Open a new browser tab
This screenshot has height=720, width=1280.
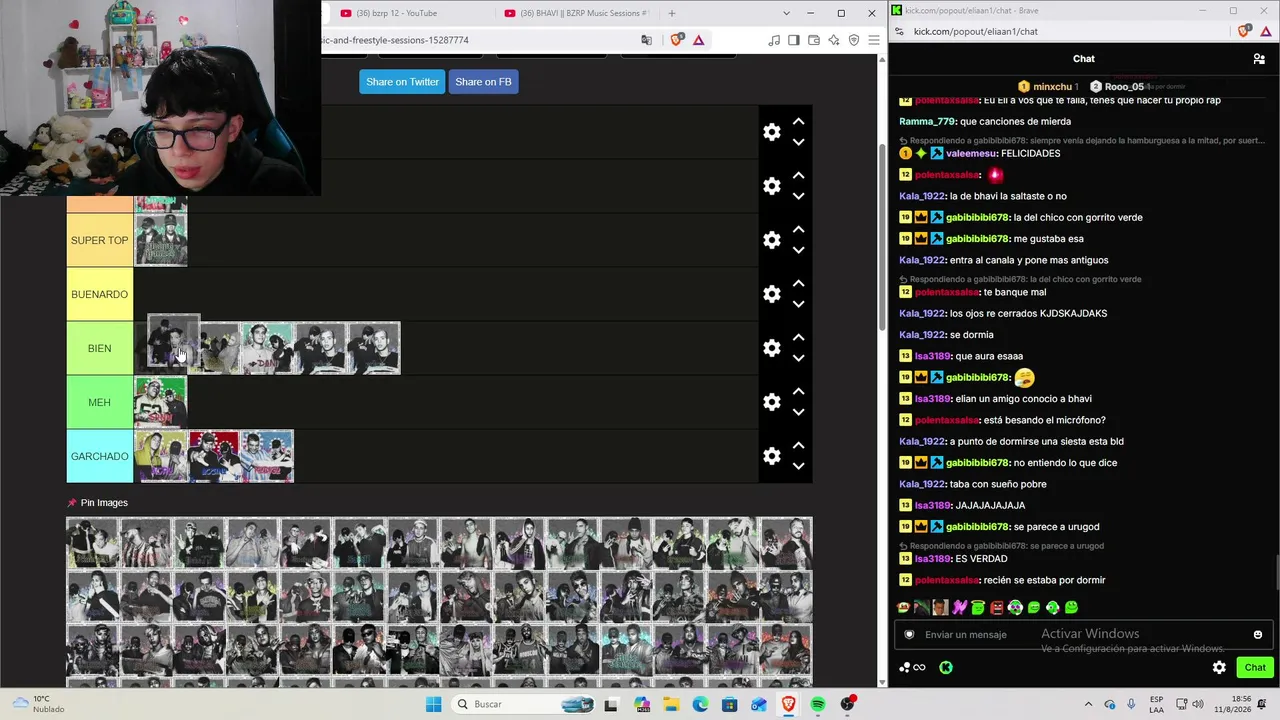(x=672, y=13)
